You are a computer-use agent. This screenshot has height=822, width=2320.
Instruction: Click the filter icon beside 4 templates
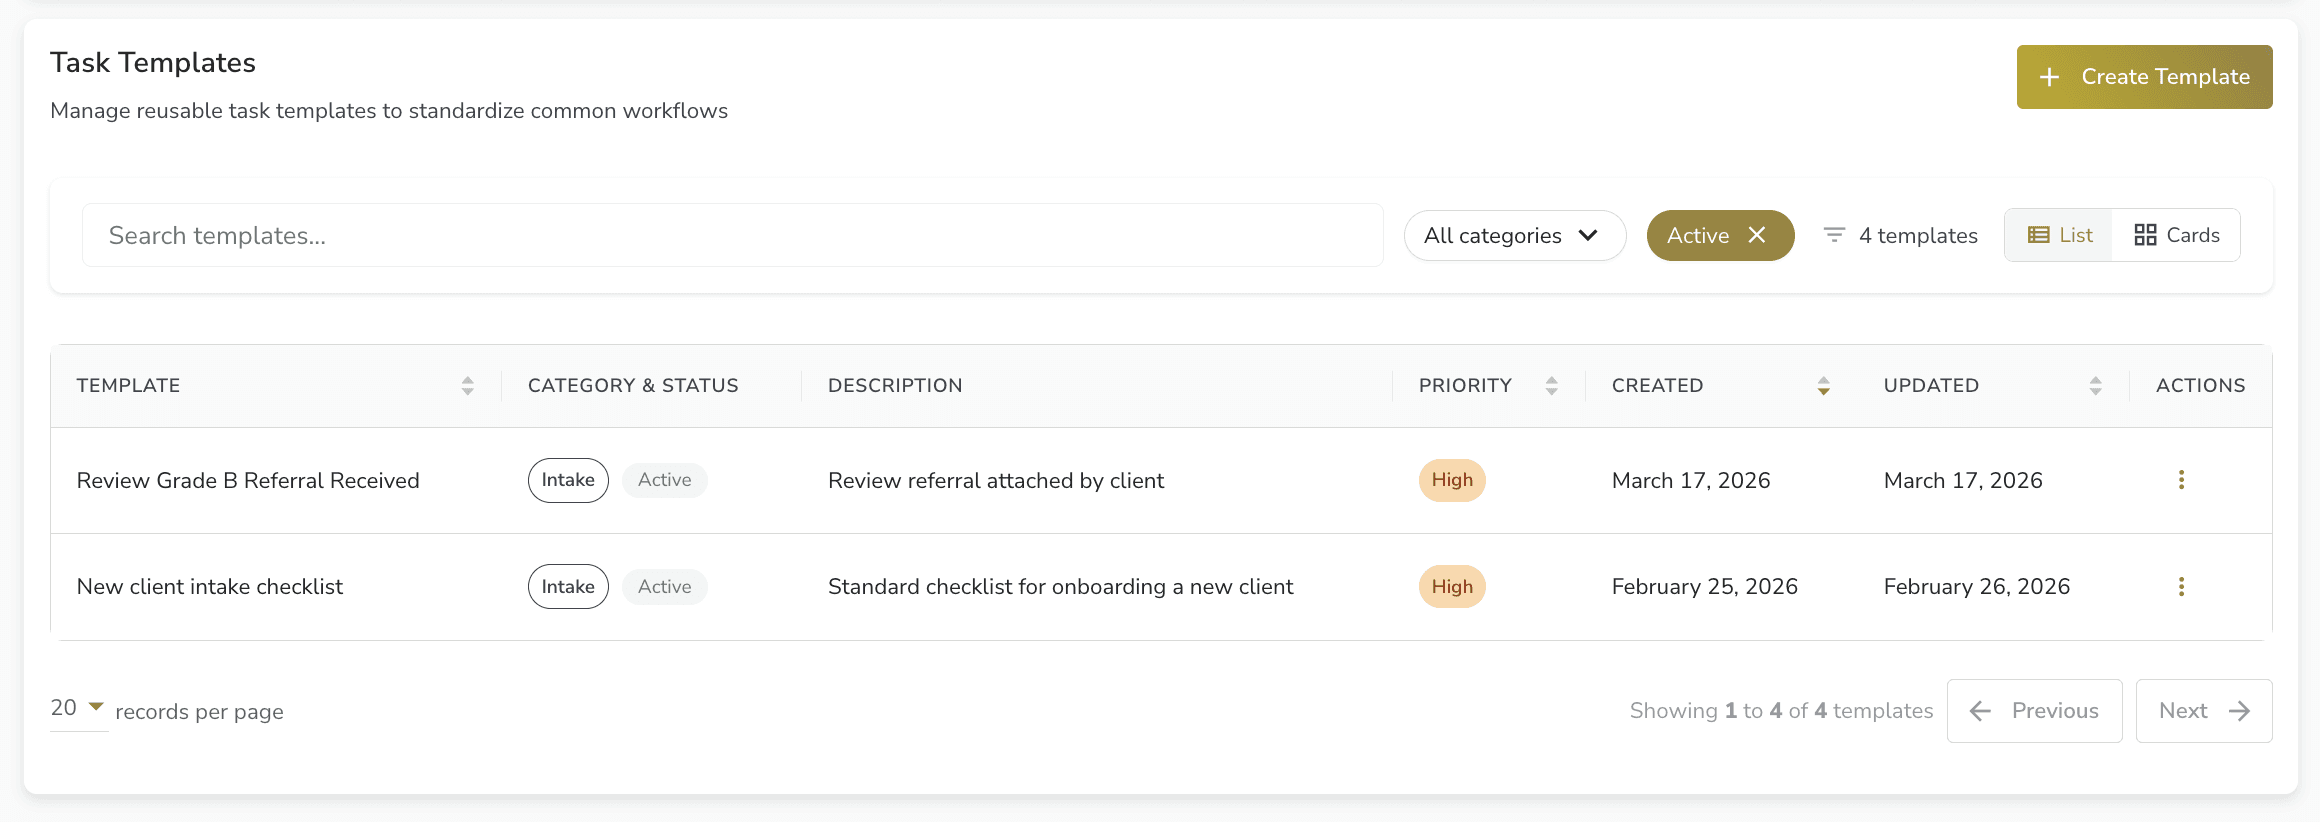click(1834, 235)
